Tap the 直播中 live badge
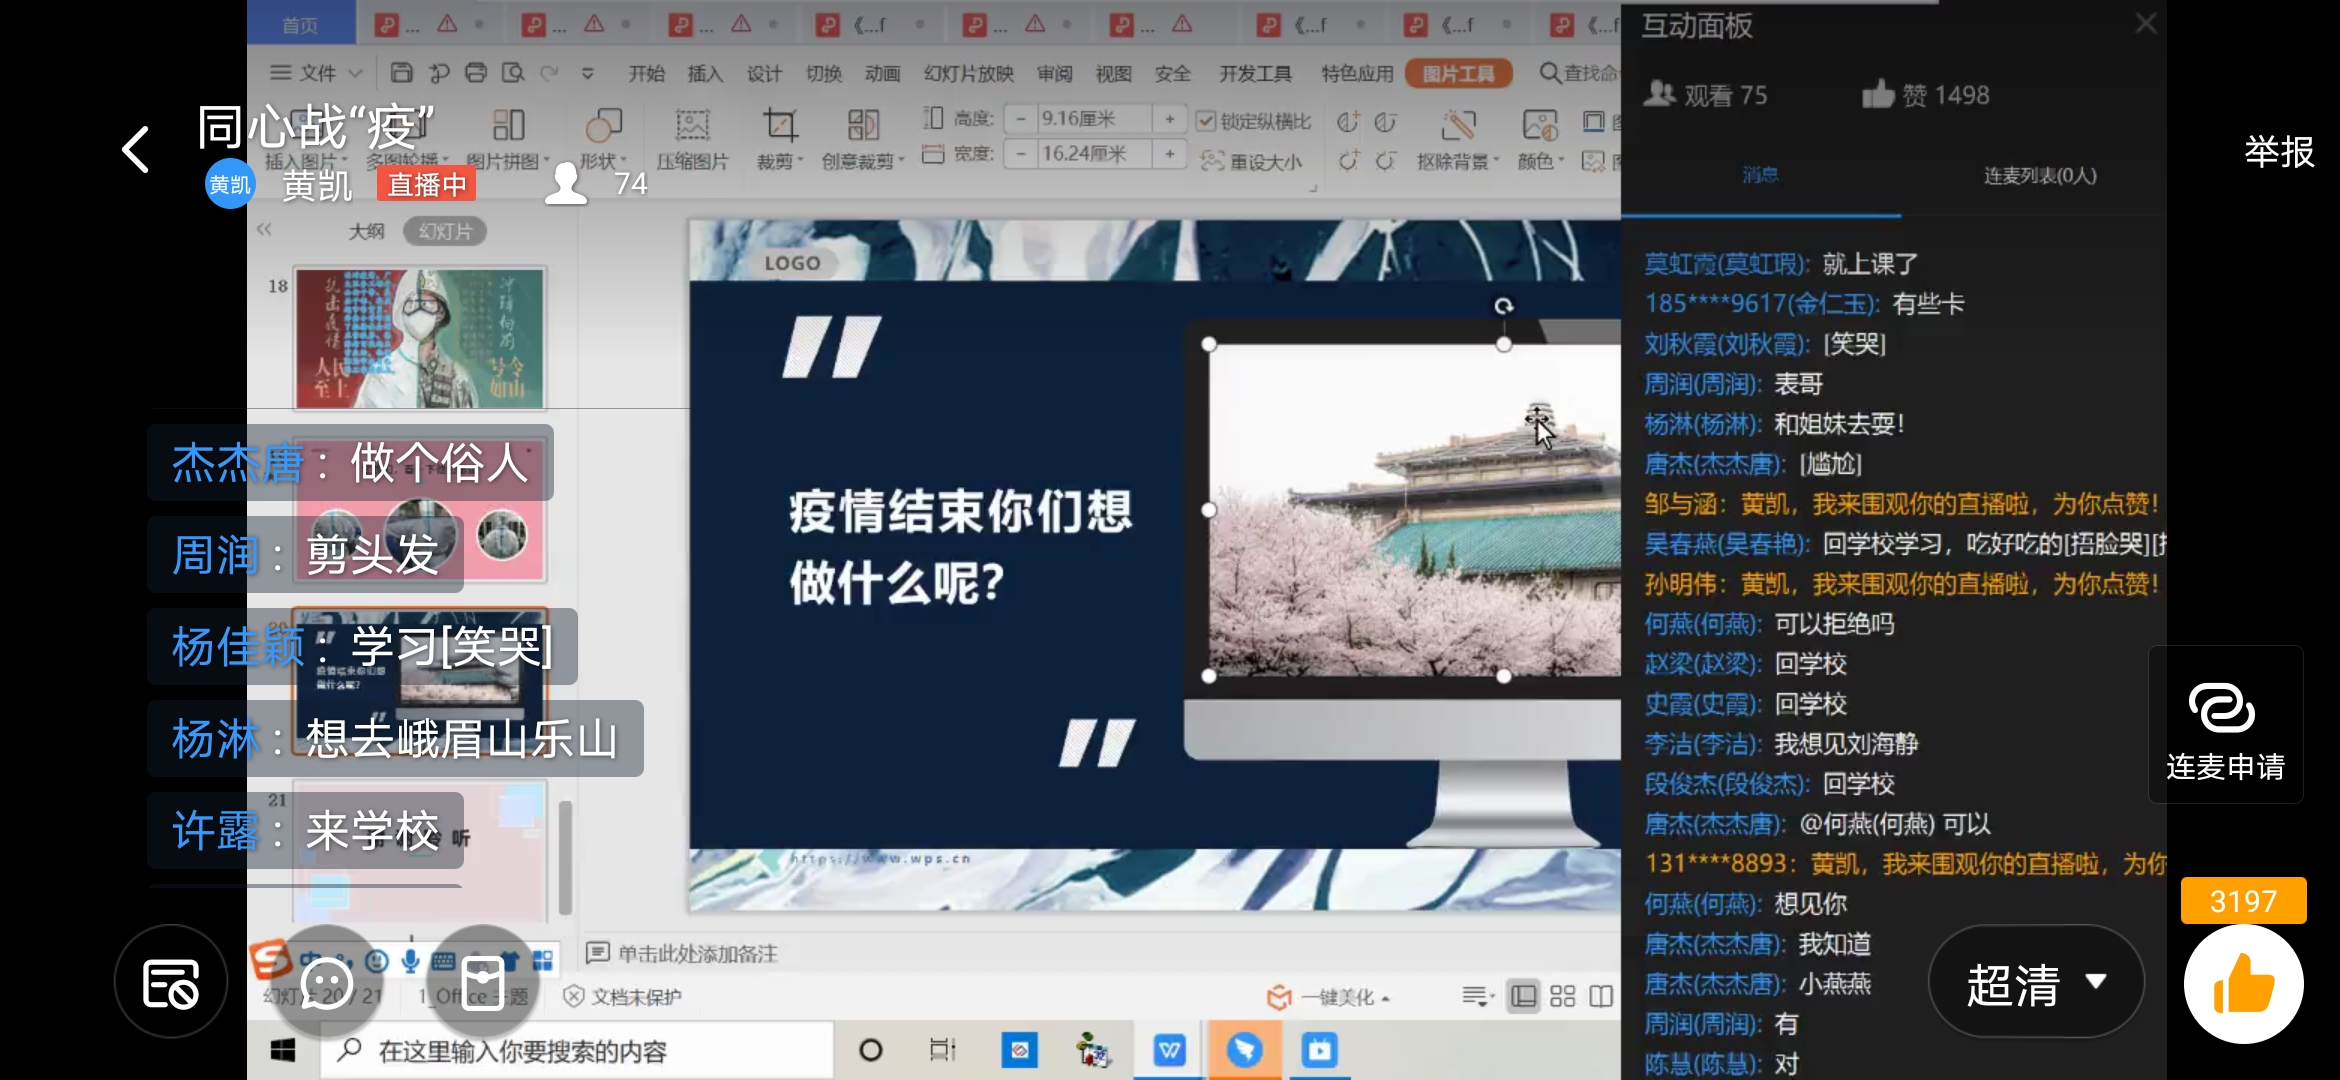Viewport: 2340px width, 1080px height. [x=427, y=185]
